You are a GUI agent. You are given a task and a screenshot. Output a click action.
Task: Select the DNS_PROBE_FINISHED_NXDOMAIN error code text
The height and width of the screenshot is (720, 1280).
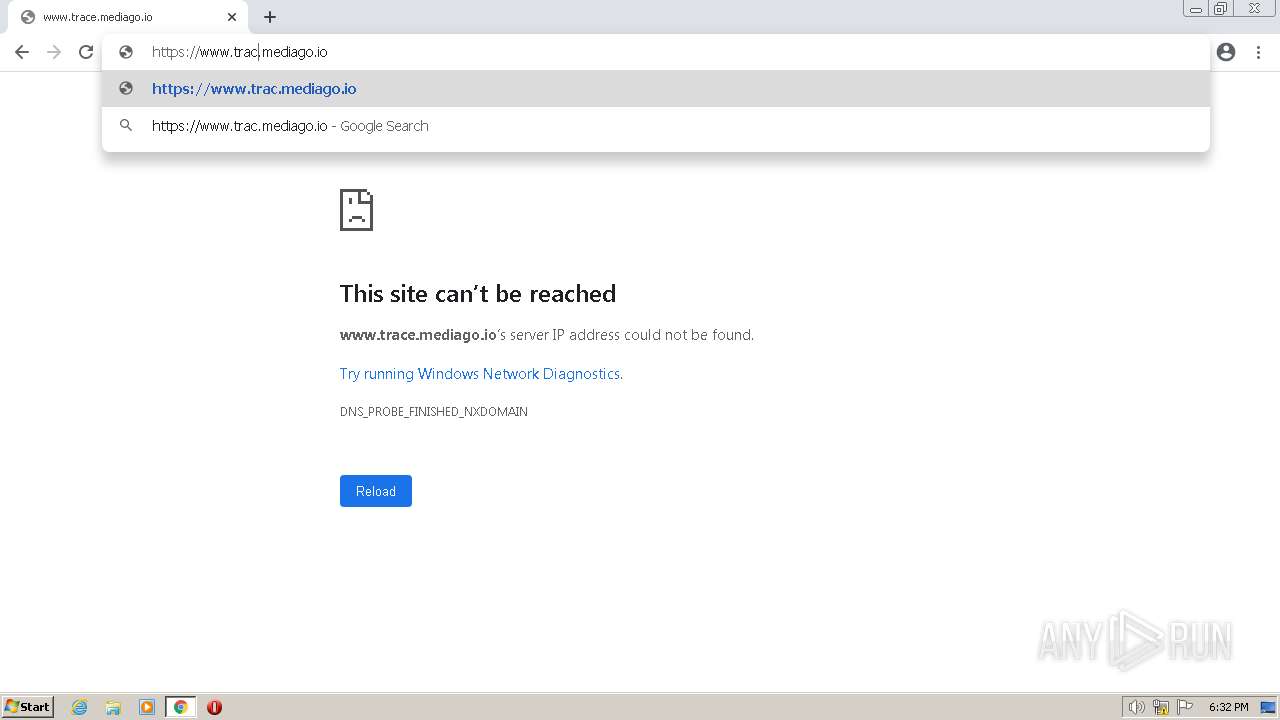(434, 412)
